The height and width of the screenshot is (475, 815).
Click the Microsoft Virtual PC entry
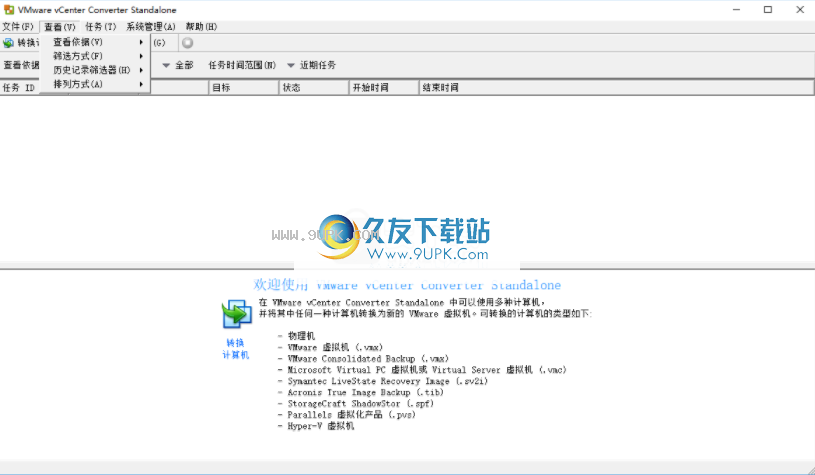pyautogui.click(x=427, y=370)
